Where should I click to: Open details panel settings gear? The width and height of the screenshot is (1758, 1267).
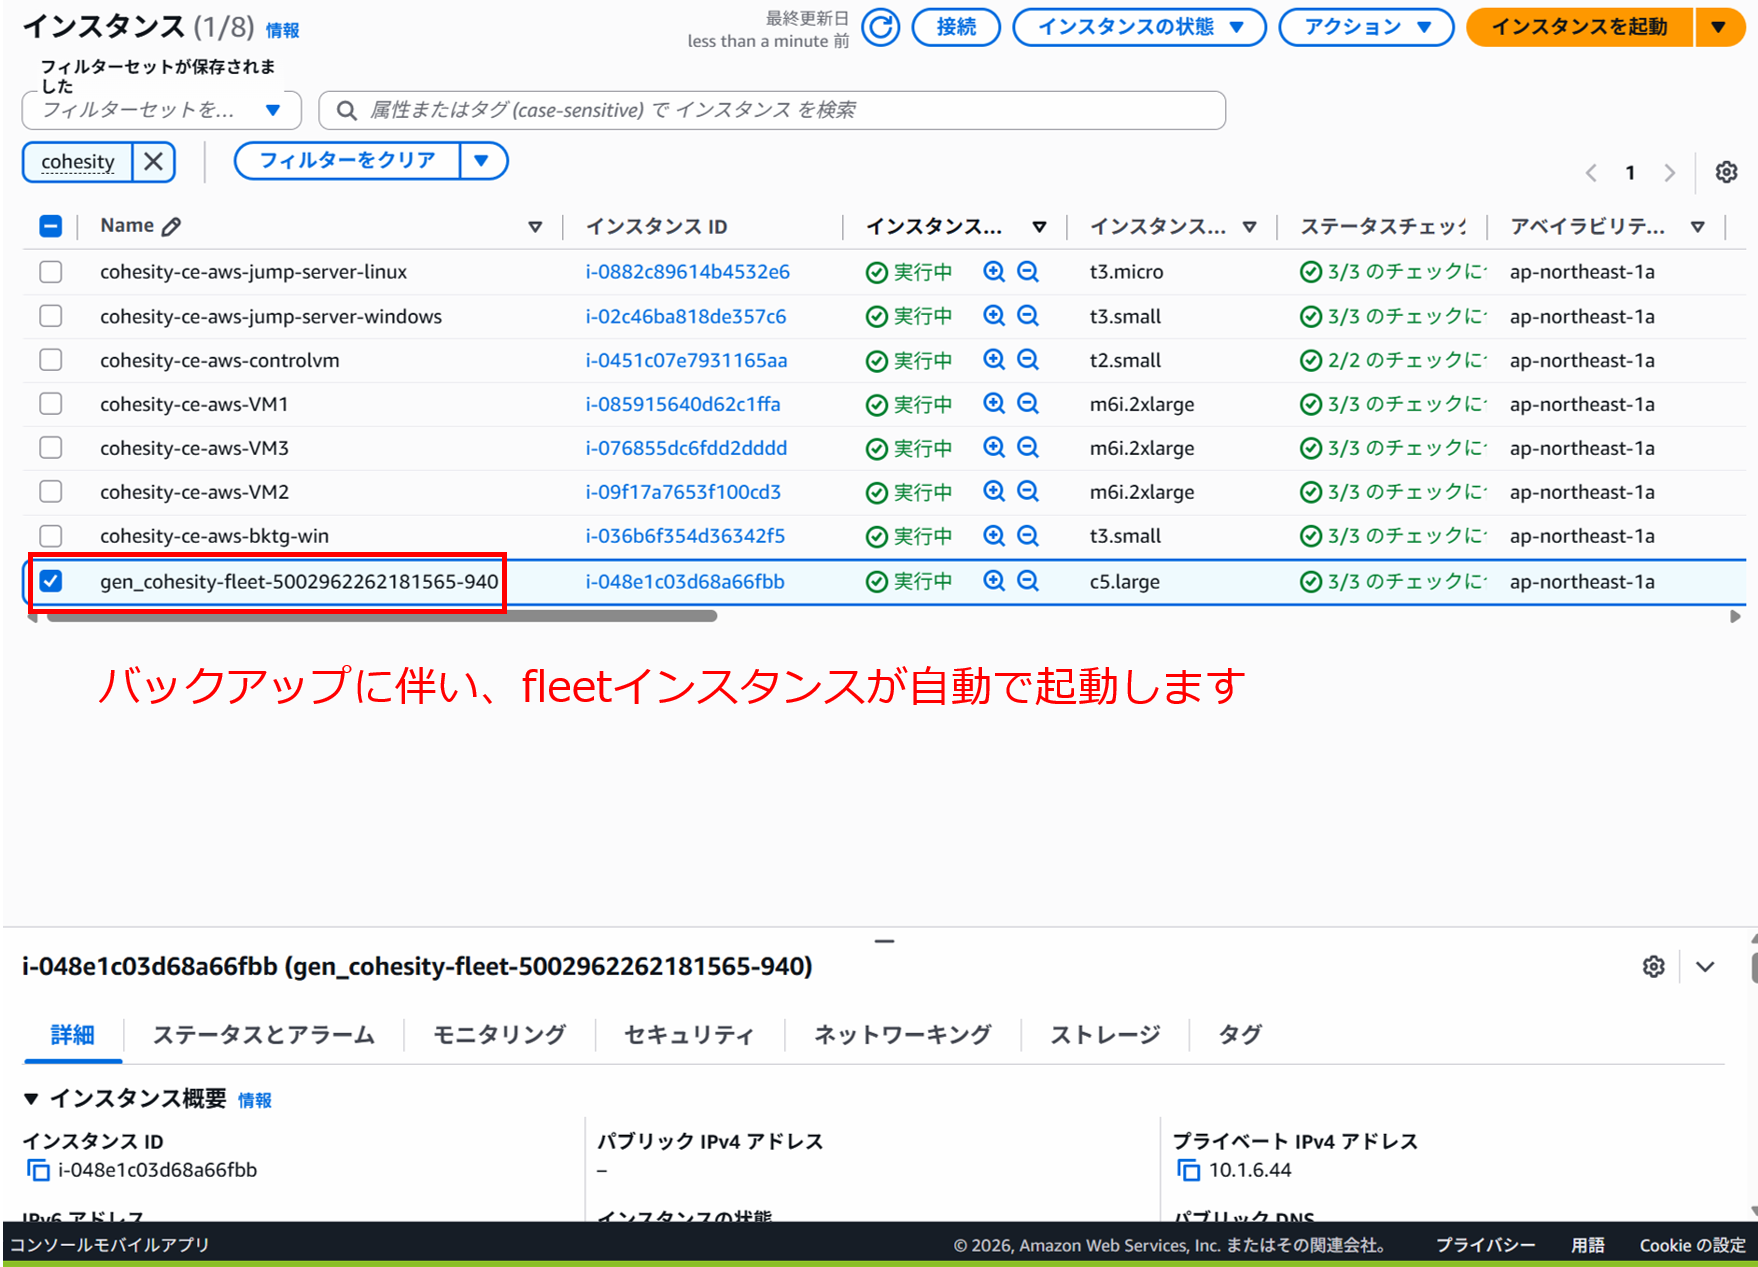pyautogui.click(x=1654, y=966)
